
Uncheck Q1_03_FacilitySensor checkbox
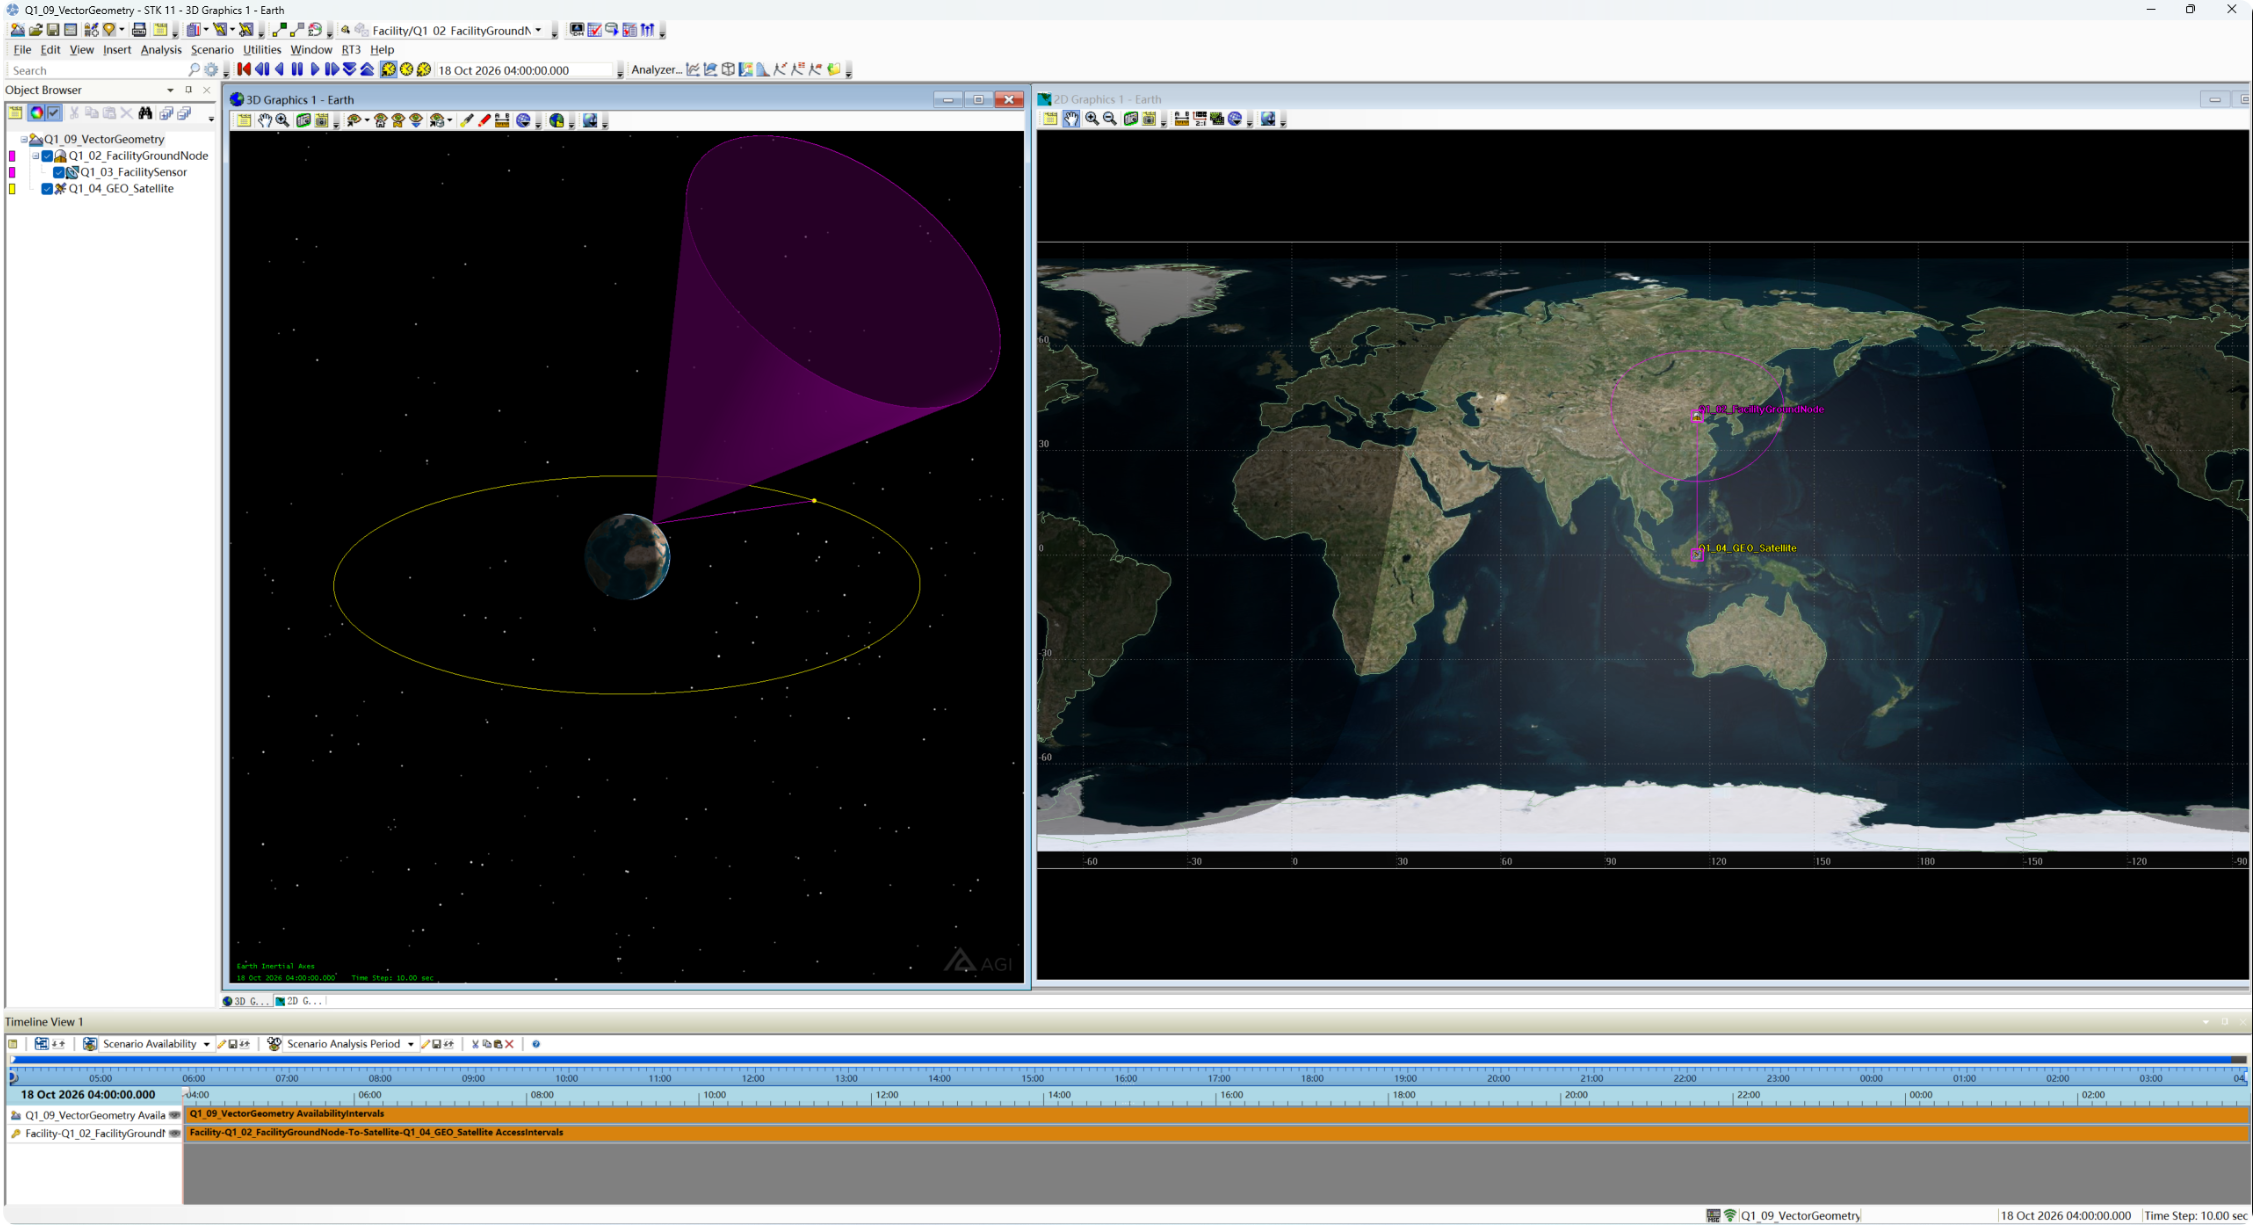(x=59, y=172)
